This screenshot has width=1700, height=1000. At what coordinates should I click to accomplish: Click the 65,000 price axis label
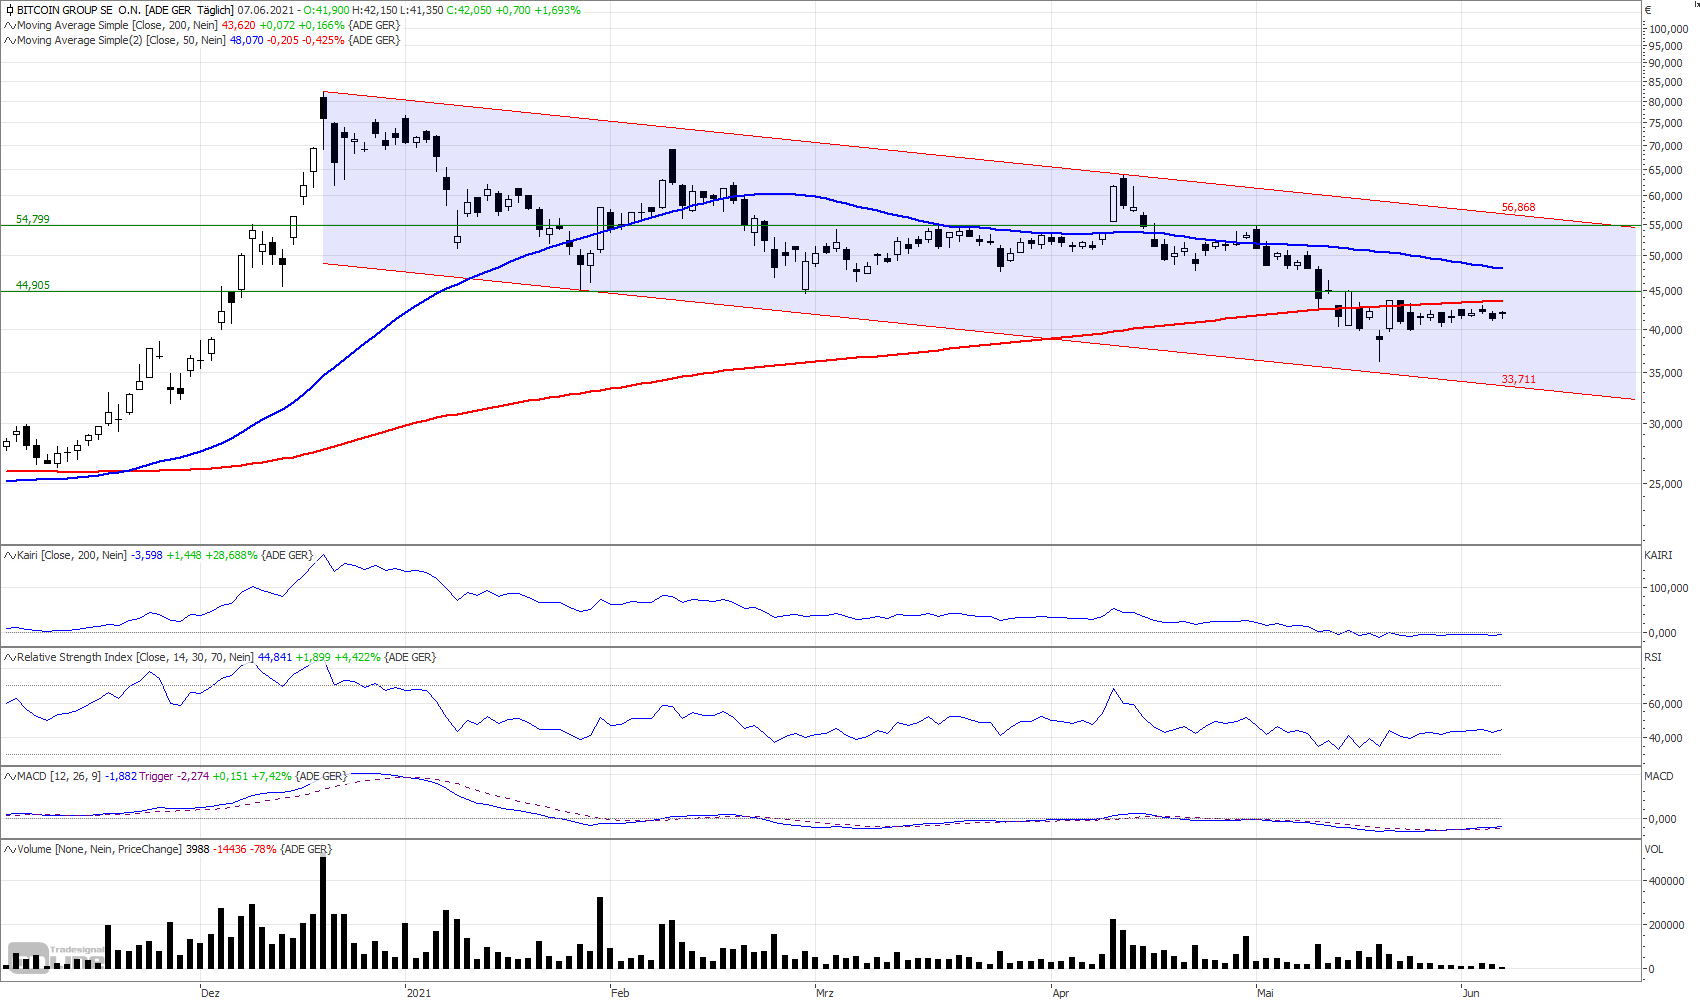(x=1666, y=170)
